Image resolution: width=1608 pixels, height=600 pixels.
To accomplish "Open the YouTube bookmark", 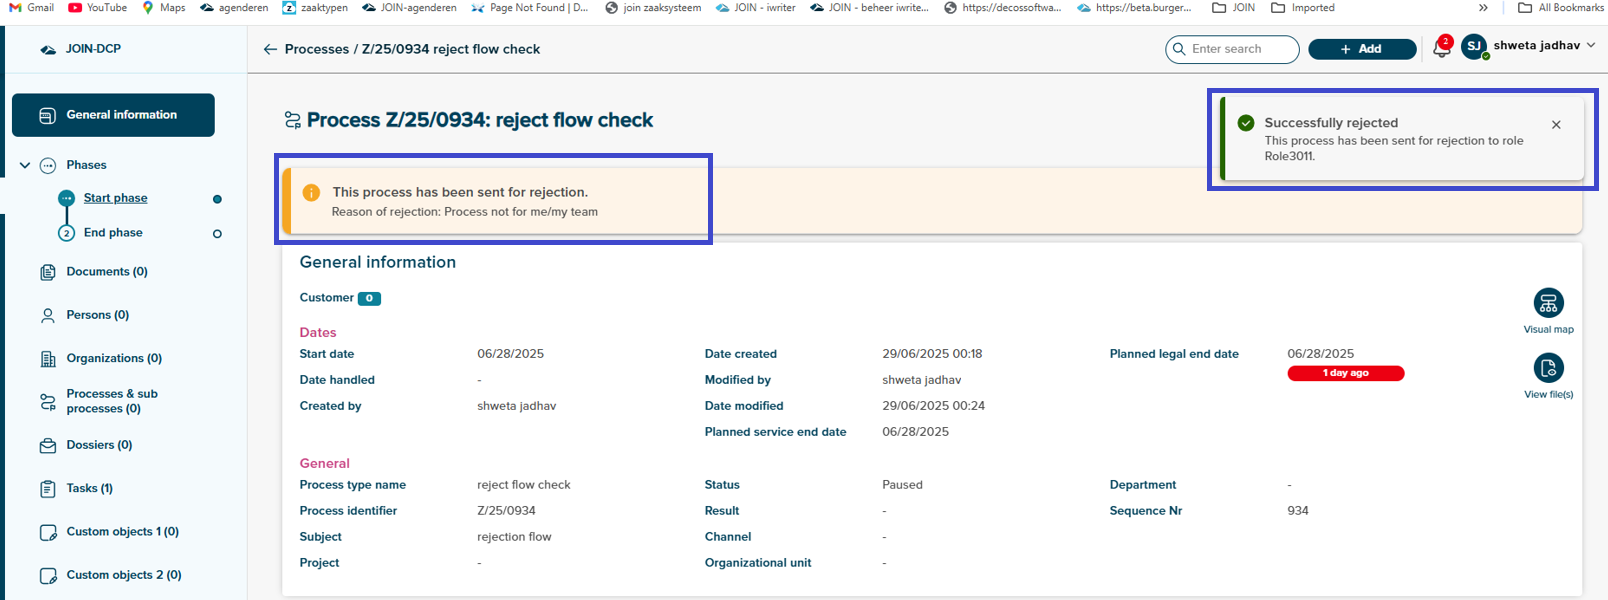I will click(98, 8).
